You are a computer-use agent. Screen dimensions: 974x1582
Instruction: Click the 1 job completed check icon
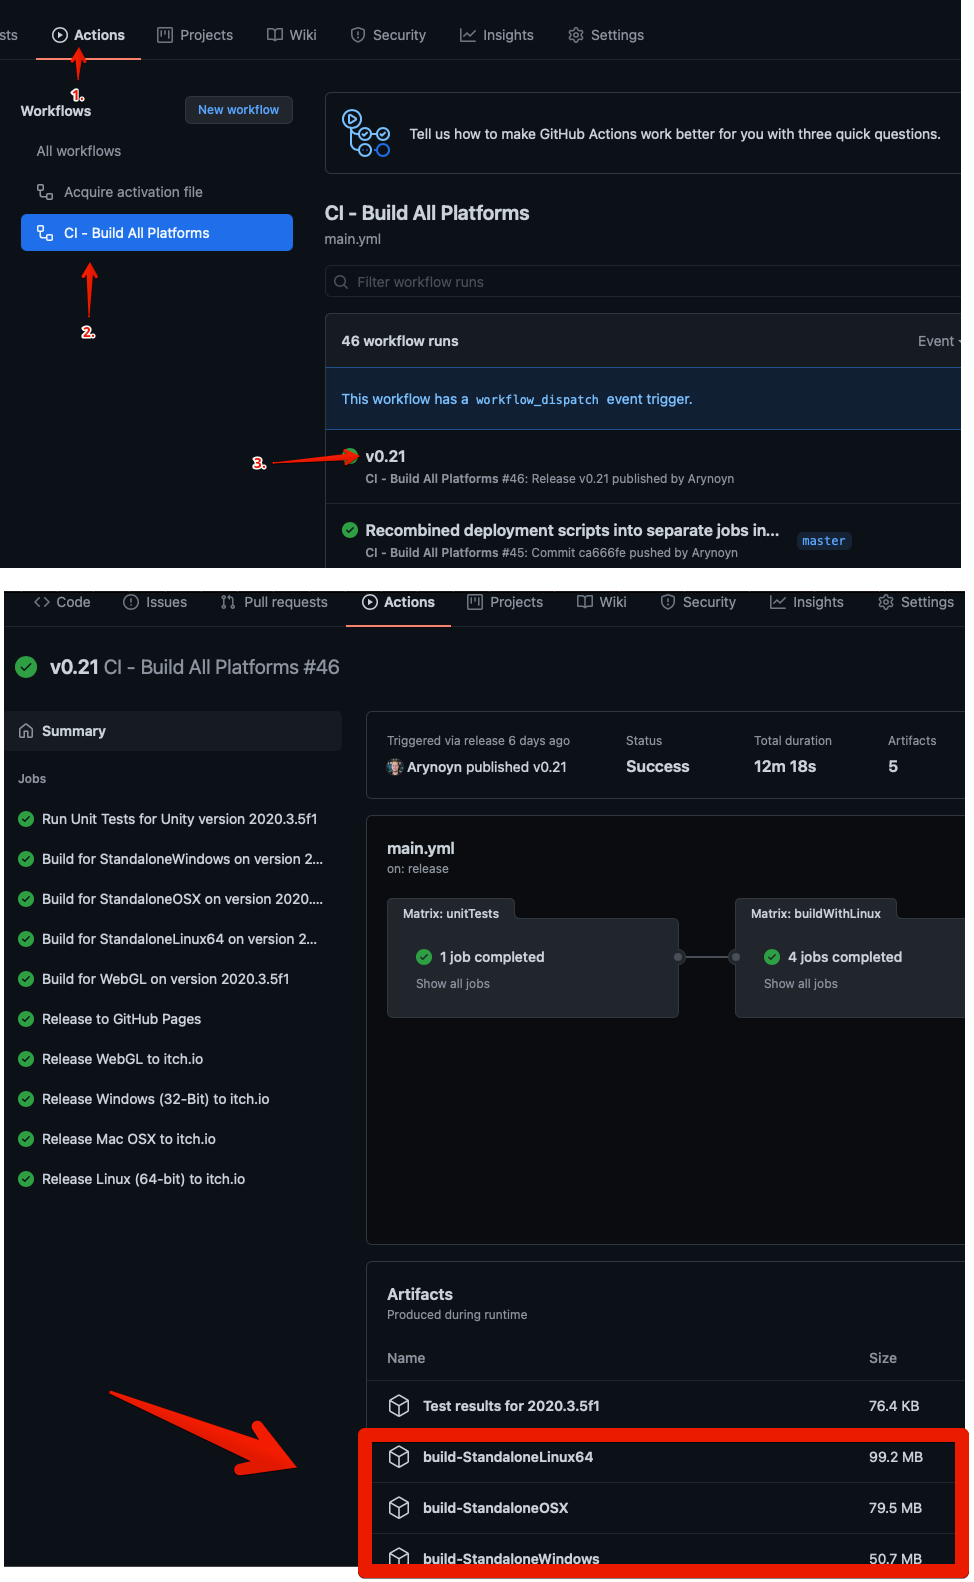point(424,957)
